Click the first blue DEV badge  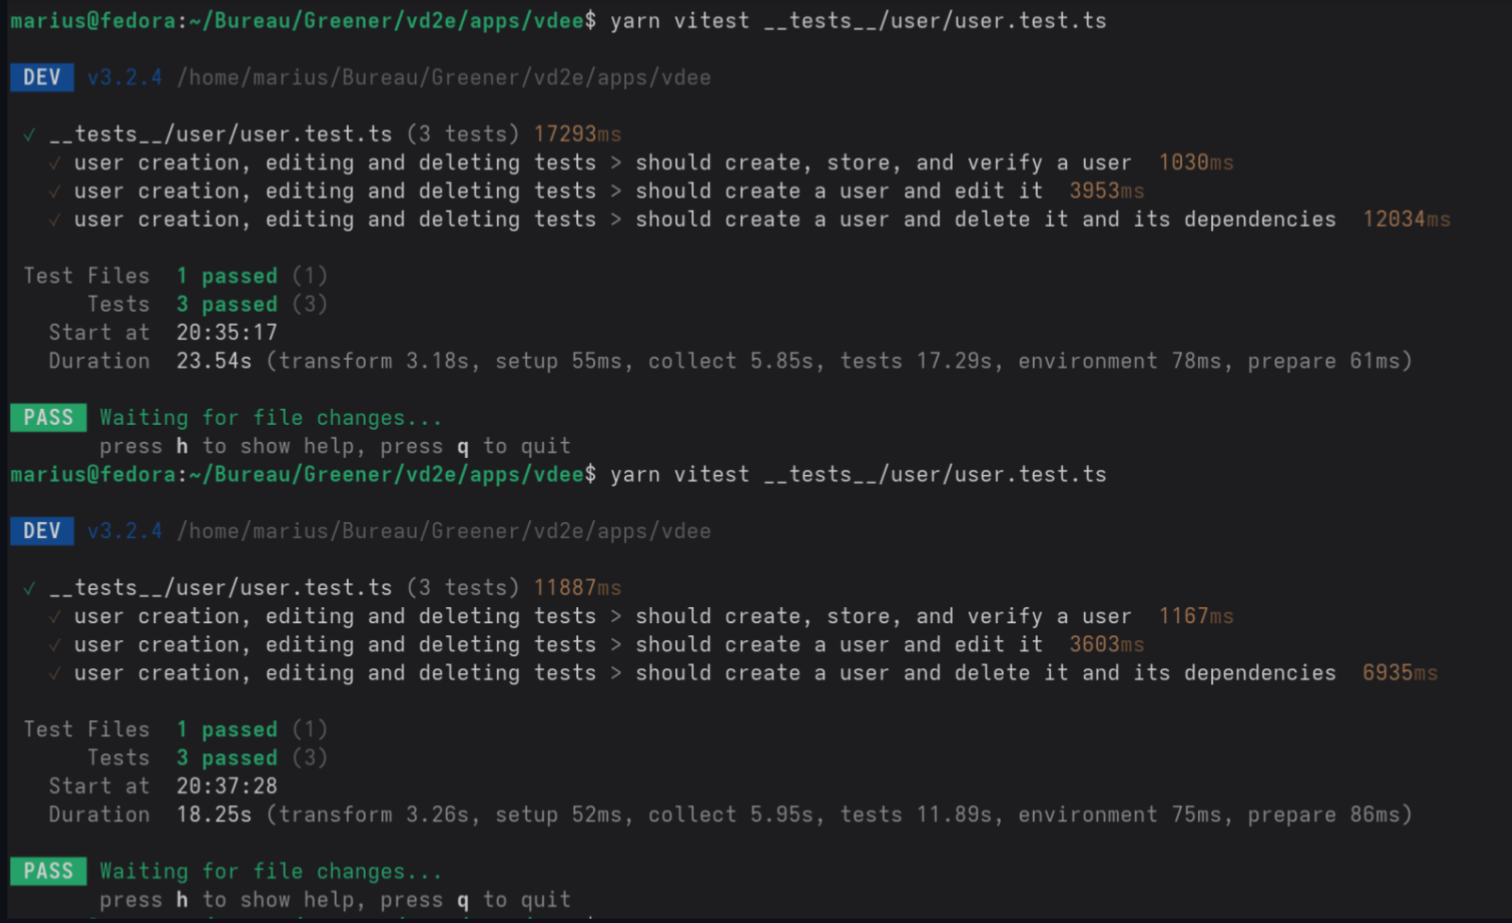pos(41,78)
